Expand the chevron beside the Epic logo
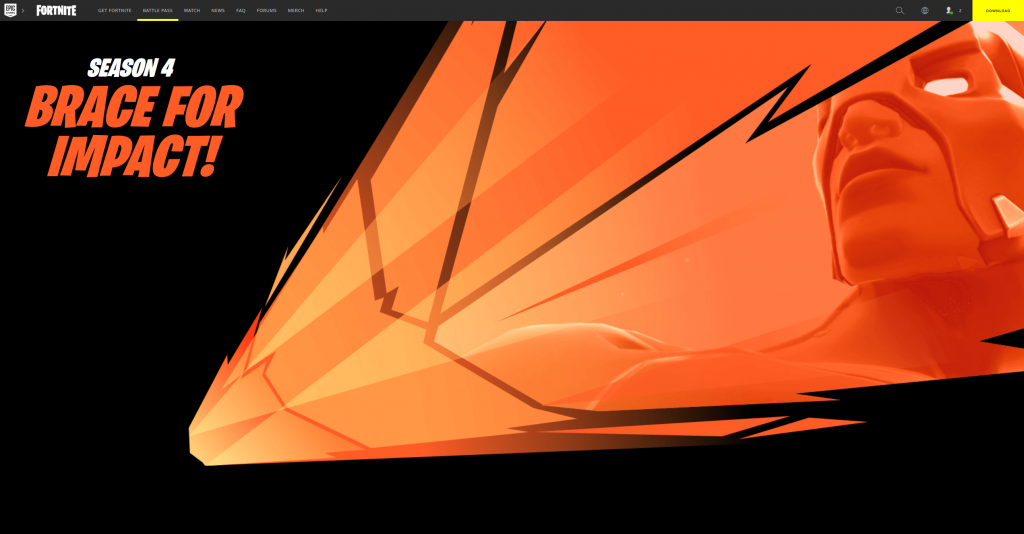 23,10
